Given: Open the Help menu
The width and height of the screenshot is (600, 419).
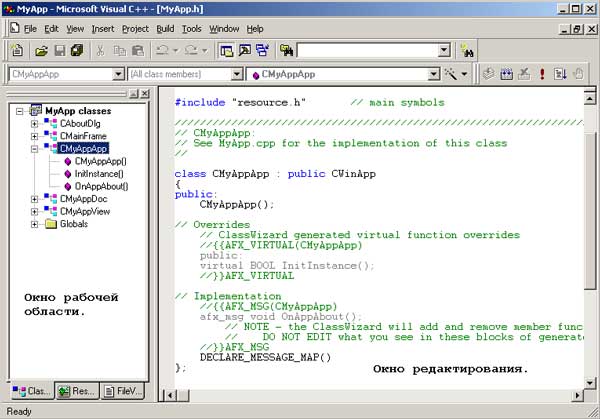Looking at the screenshot, I should pyautogui.click(x=255, y=29).
